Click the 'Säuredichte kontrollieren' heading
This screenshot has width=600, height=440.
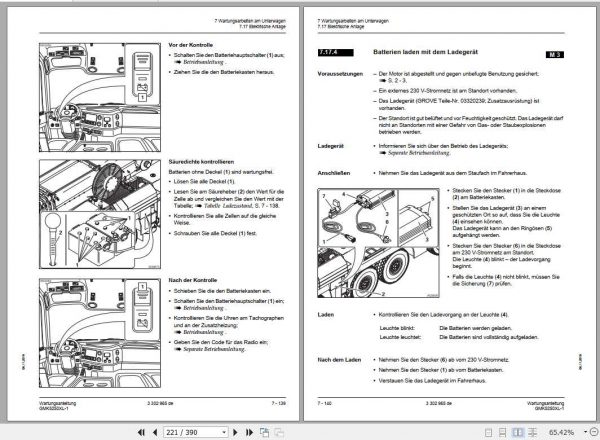tap(201, 161)
